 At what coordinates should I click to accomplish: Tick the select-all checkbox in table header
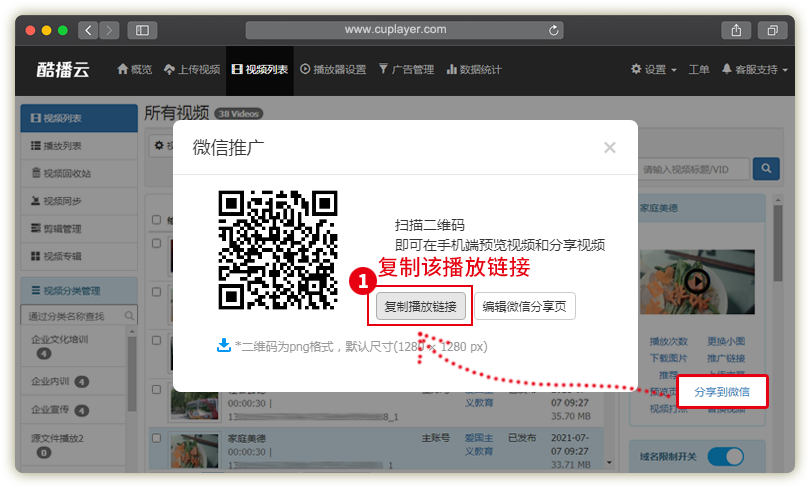click(x=157, y=220)
